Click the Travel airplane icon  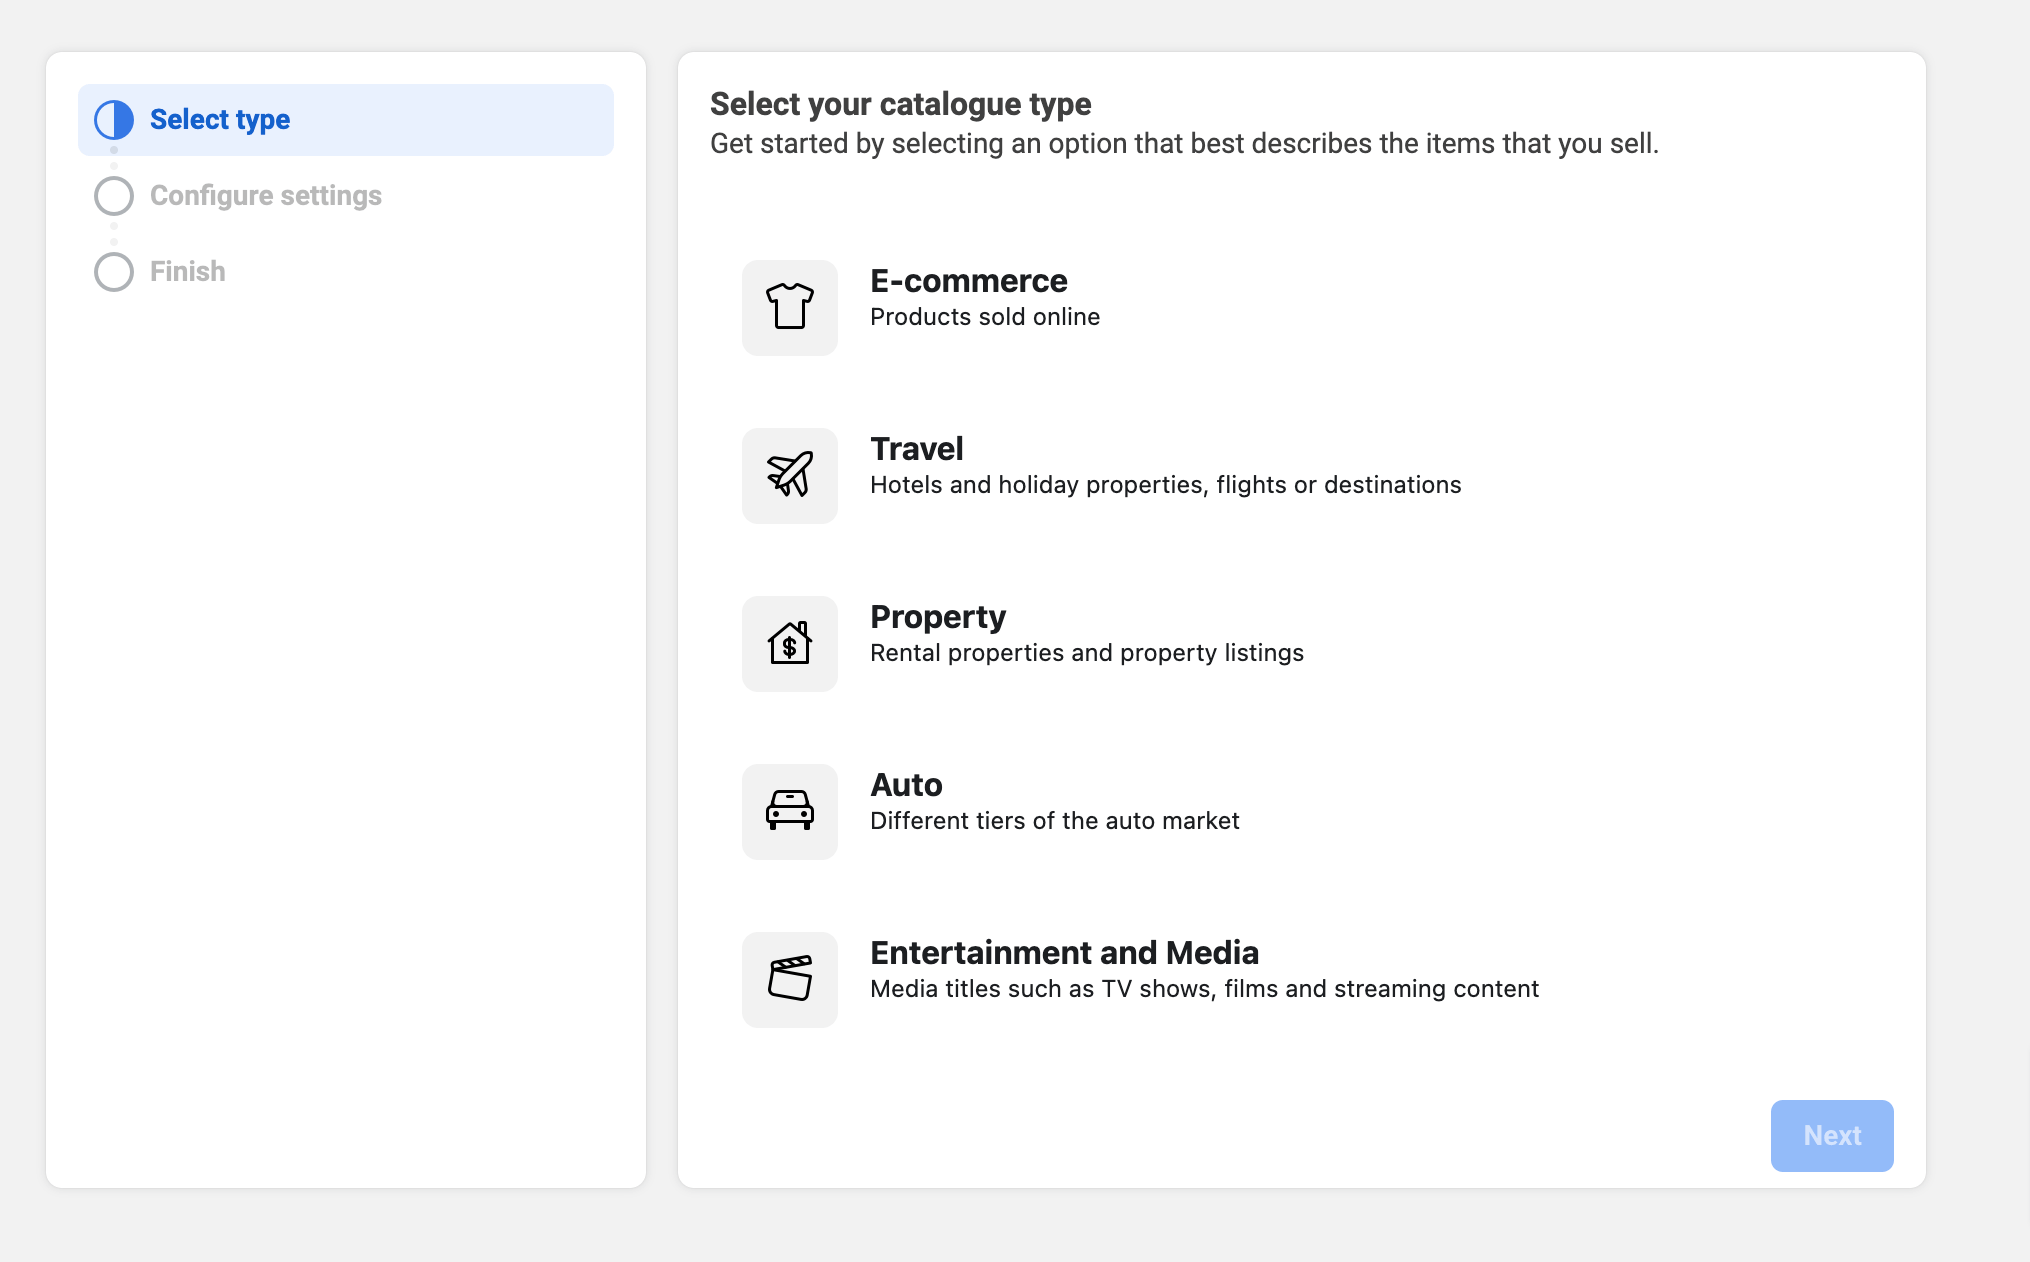click(x=790, y=475)
